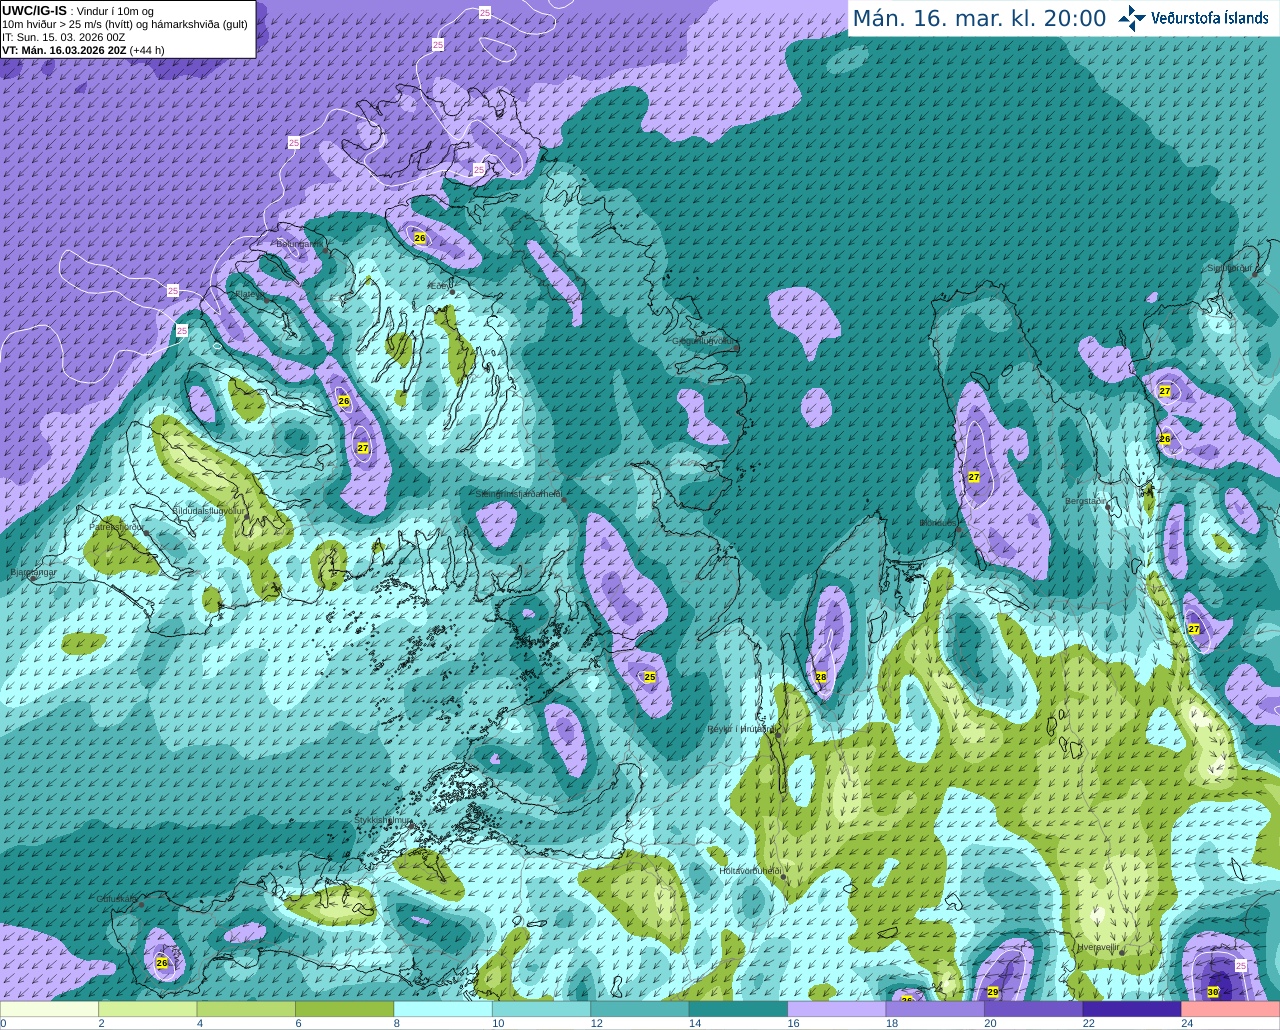Pick the 18–20 m/s legend swatch
Viewport: 1280px width, 1030px height.
[x=937, y=1009]
